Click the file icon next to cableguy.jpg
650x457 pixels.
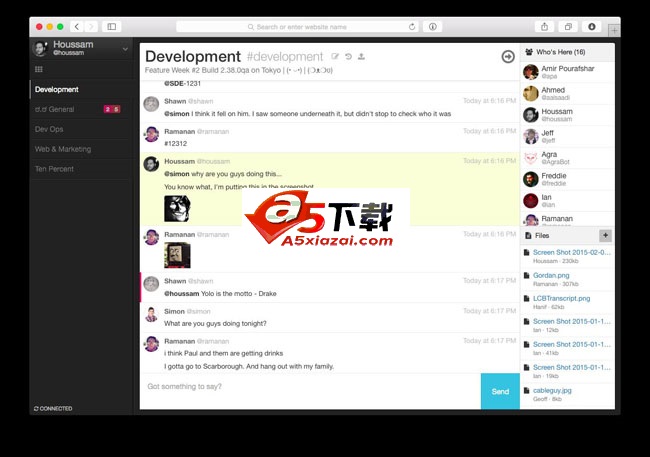[526, 391]
